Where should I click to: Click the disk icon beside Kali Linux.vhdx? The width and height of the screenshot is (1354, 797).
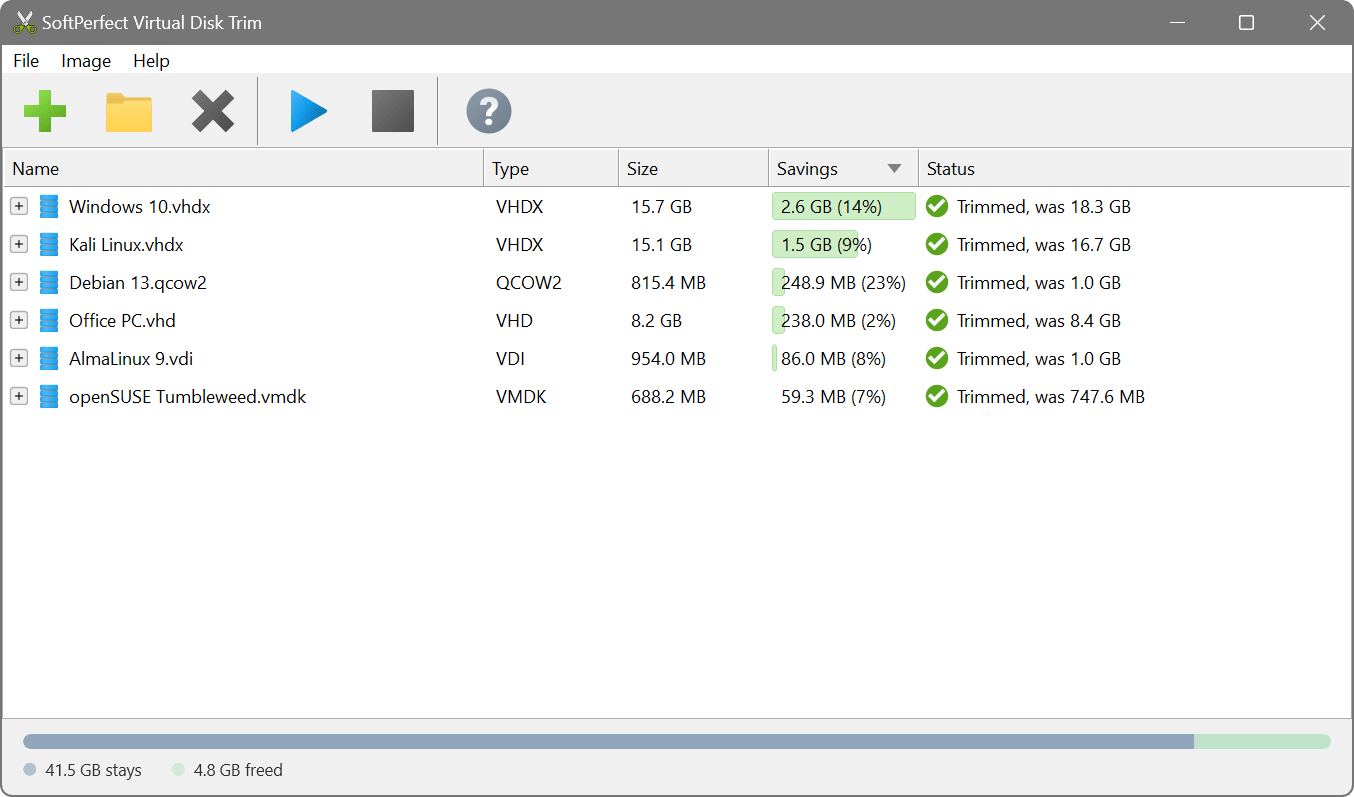tap(49, 245)
